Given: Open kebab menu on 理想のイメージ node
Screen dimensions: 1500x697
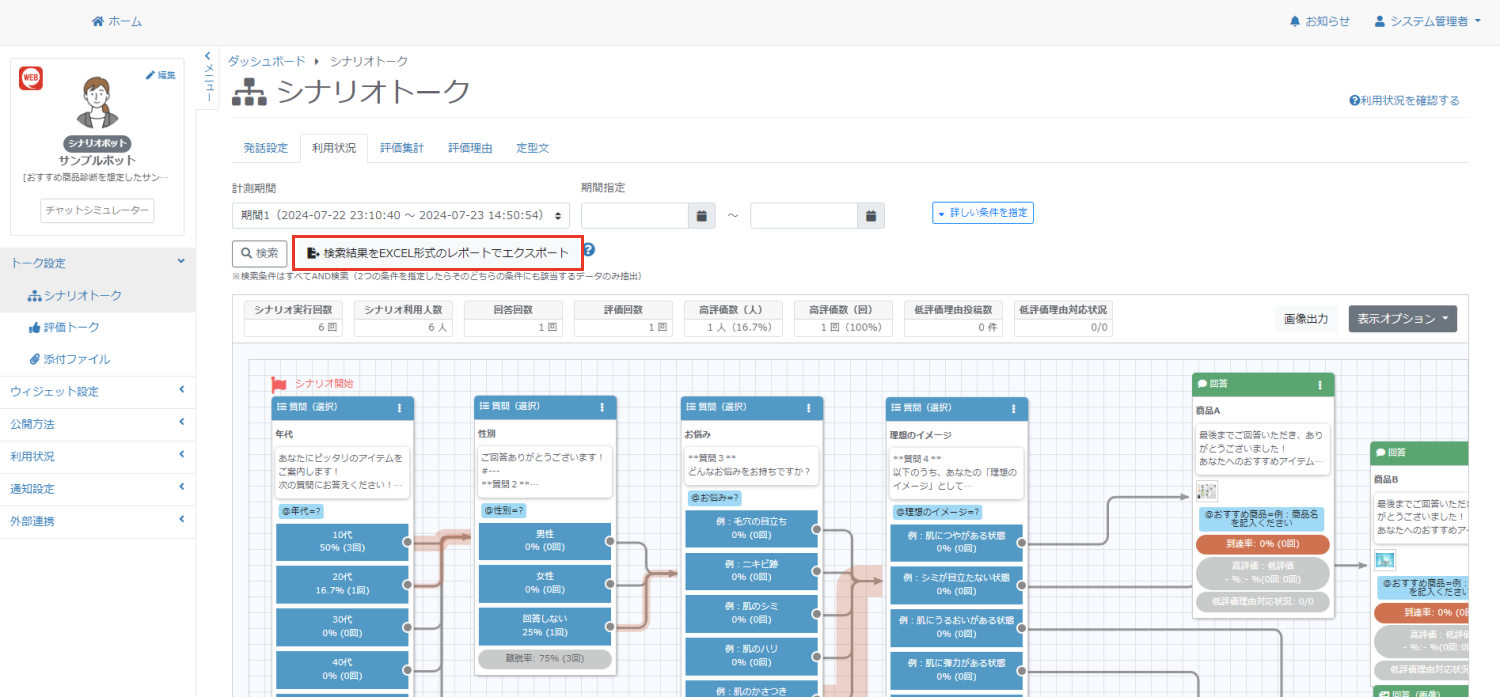Looking at the screenshot, I should [x=1014, y=408].
